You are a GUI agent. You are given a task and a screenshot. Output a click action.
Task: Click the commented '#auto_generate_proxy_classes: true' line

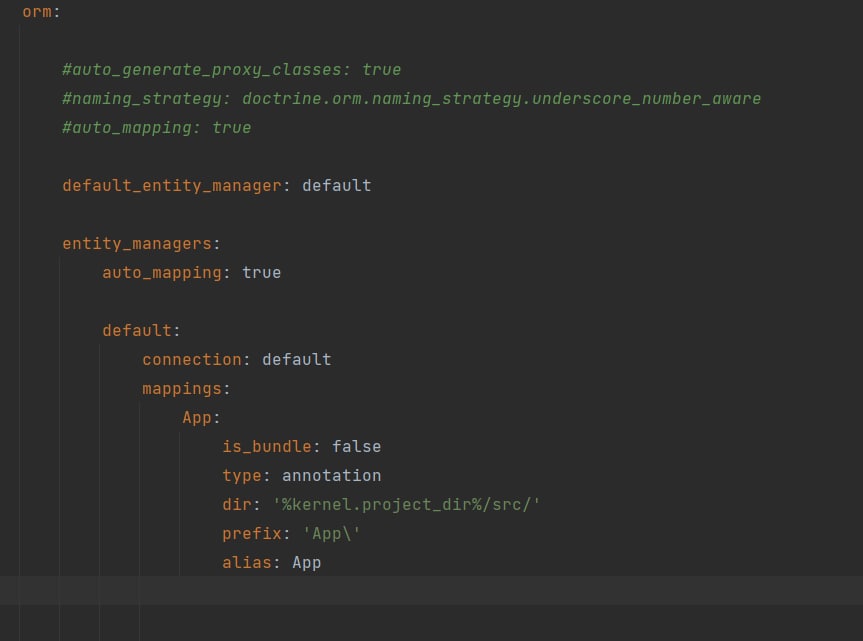click(232, 70)
